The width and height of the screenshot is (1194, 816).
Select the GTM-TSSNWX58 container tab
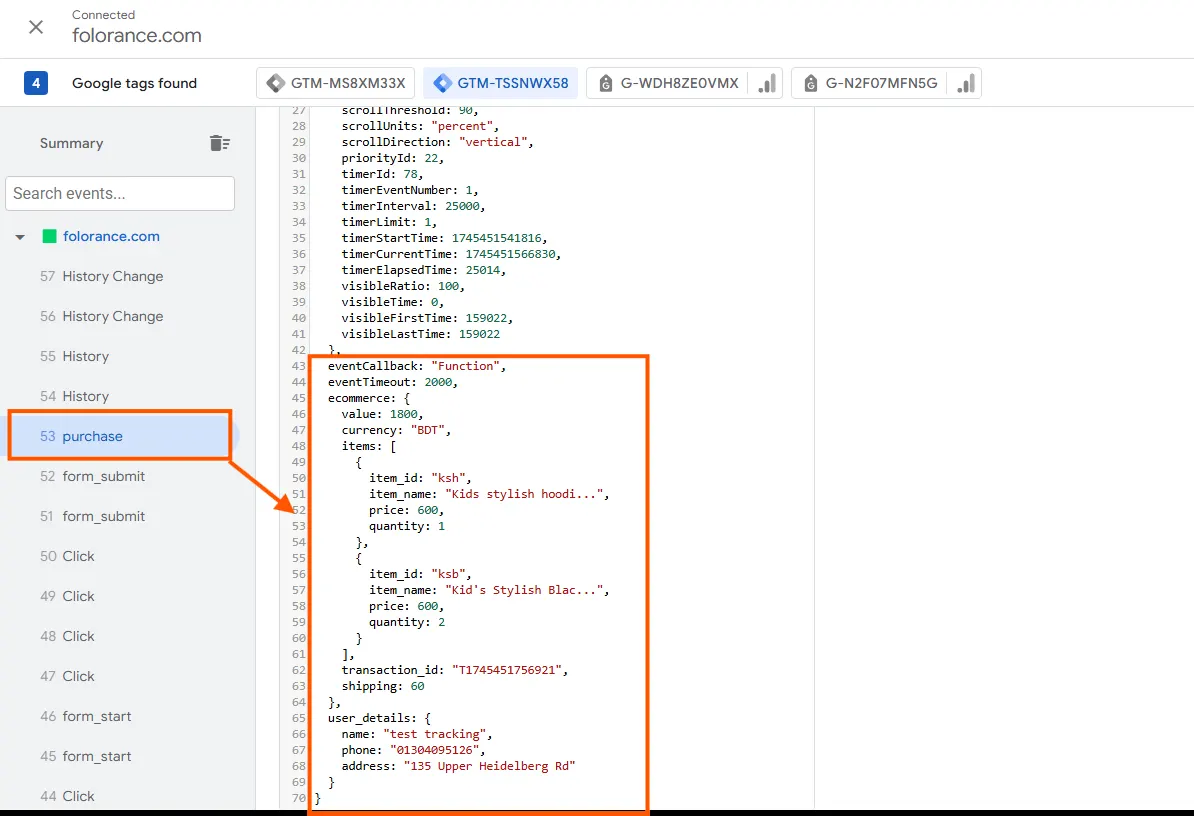coord(500,83)
